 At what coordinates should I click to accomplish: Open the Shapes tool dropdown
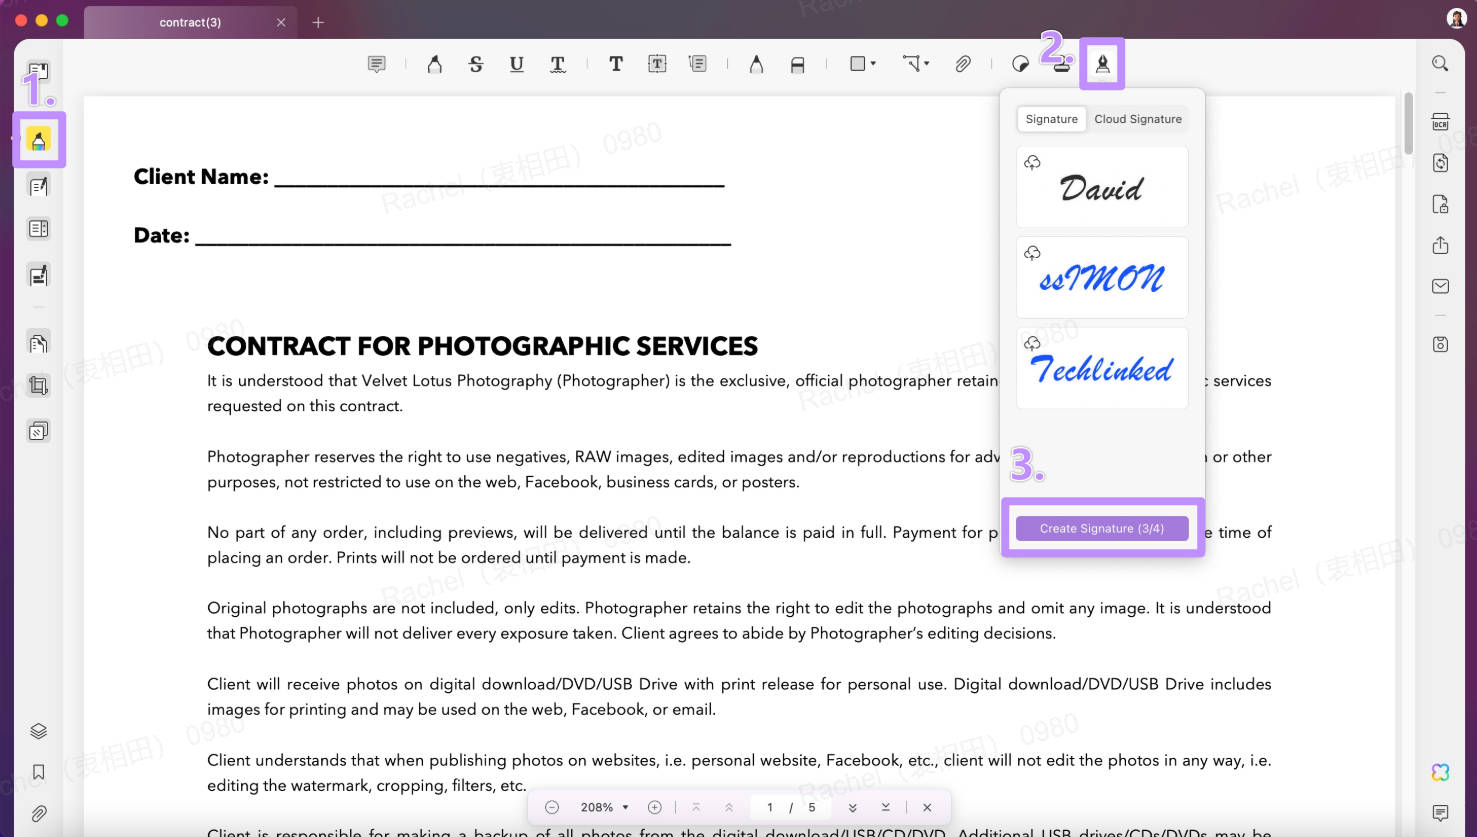pyautogui.click(x=861, y=63)
